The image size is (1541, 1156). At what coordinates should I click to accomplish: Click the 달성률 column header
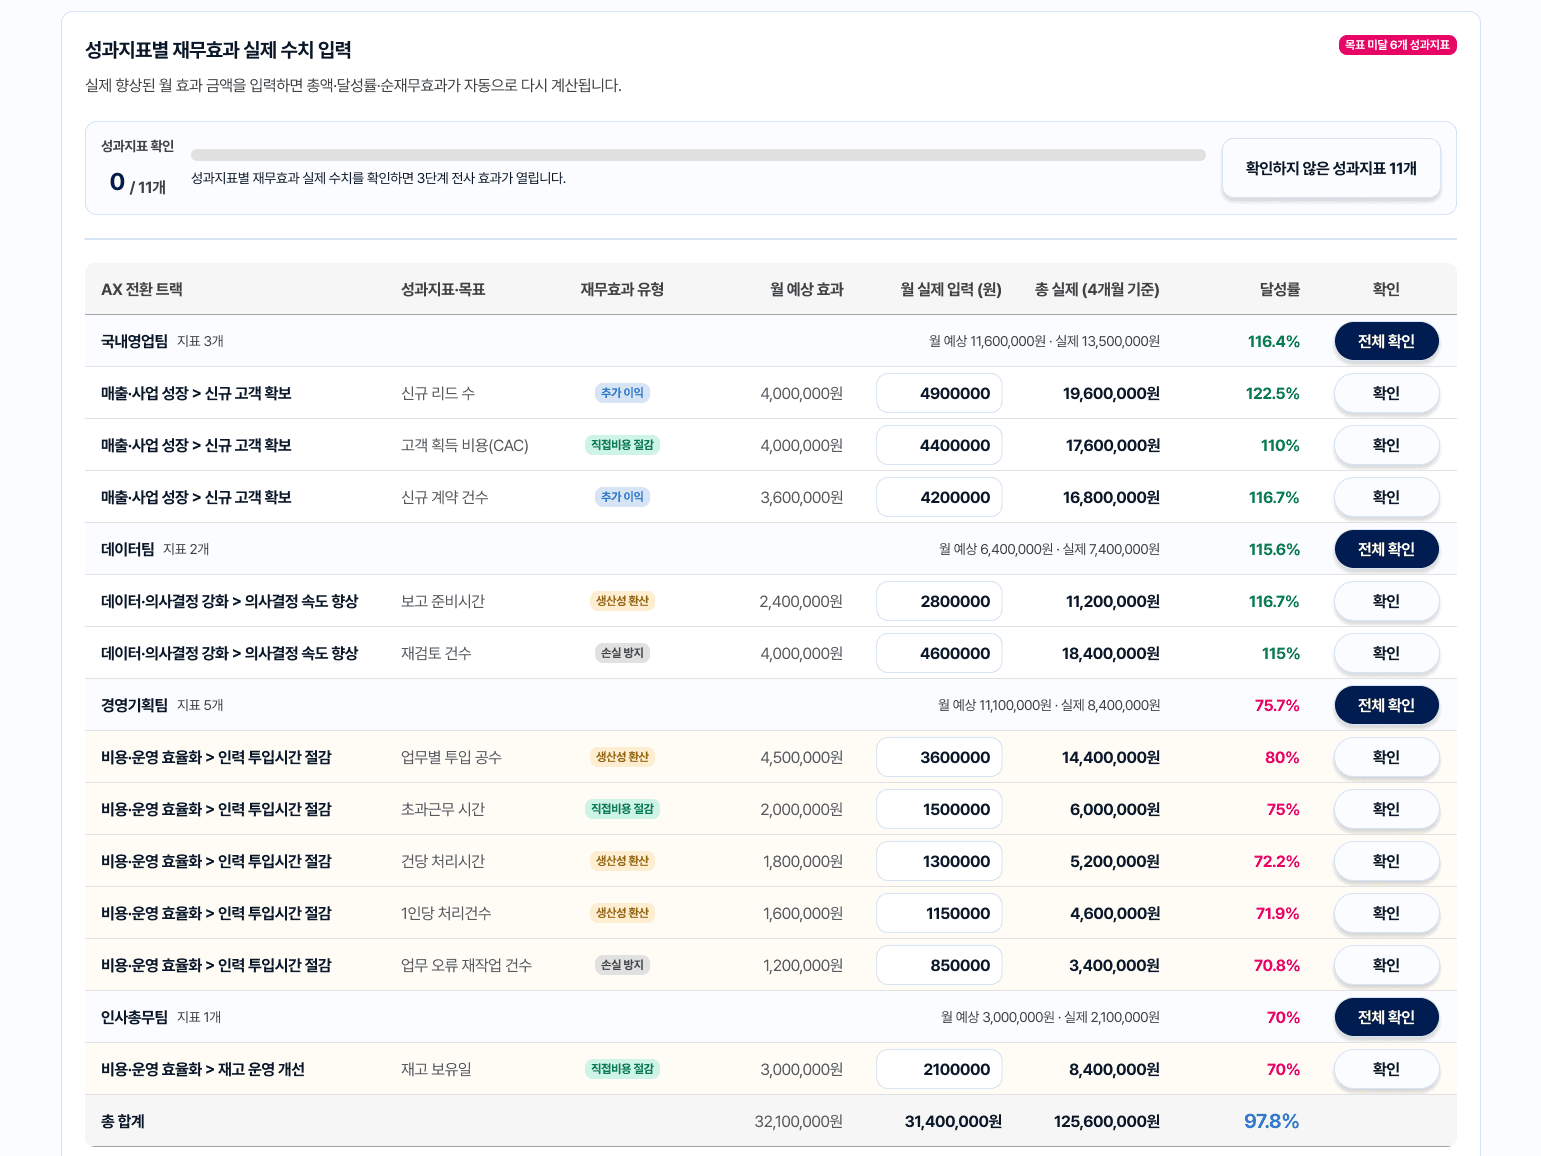click(x=1279, y=289)
